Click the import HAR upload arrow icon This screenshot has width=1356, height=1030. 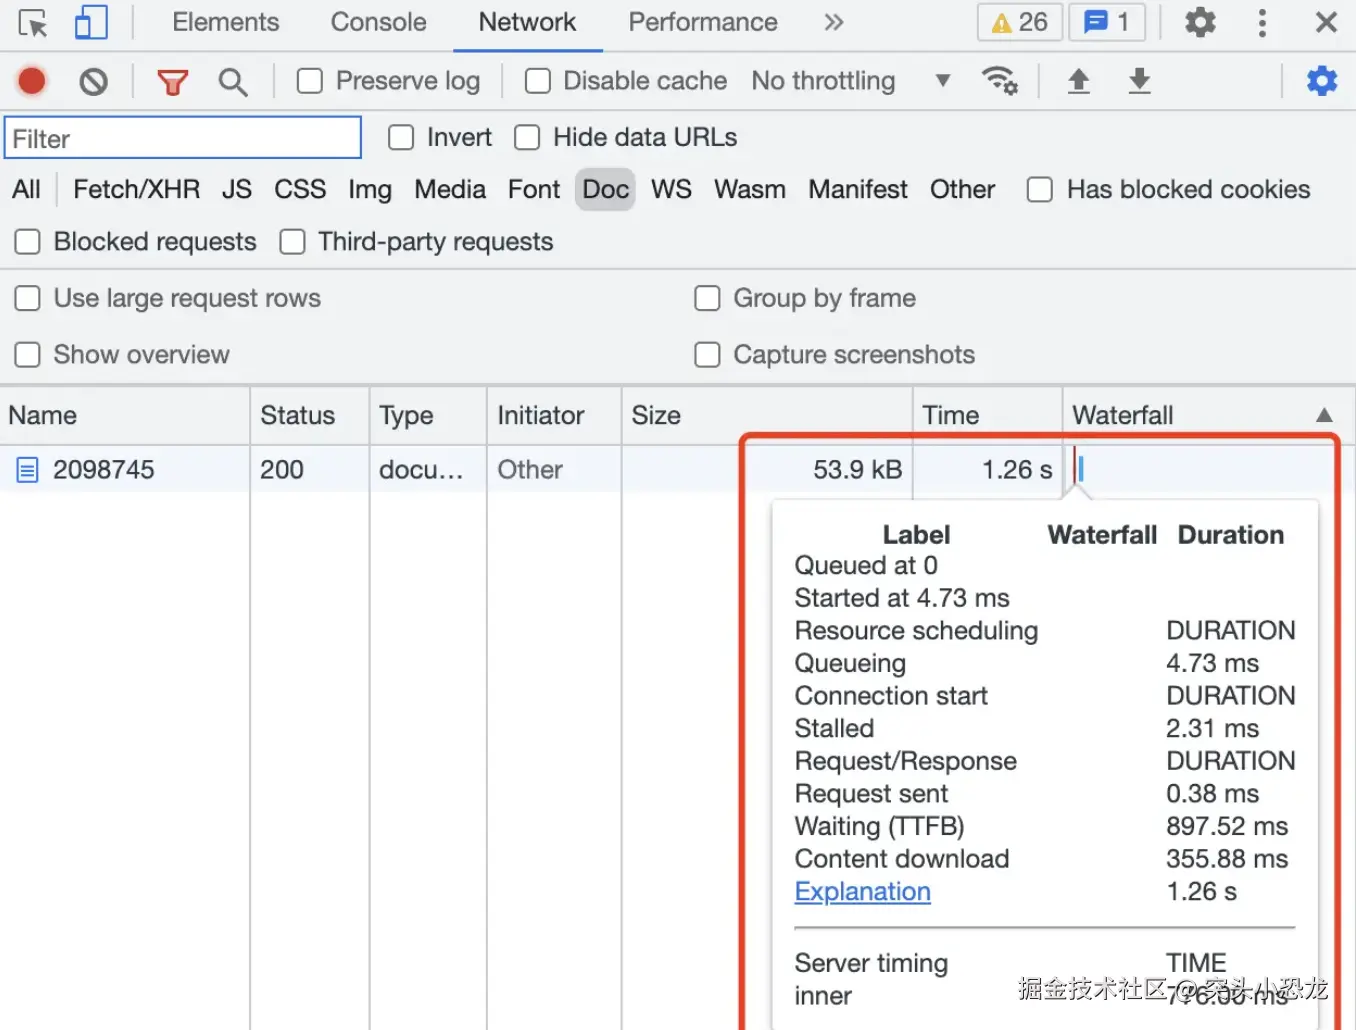pyautogui.click(x=1078, y=81)
